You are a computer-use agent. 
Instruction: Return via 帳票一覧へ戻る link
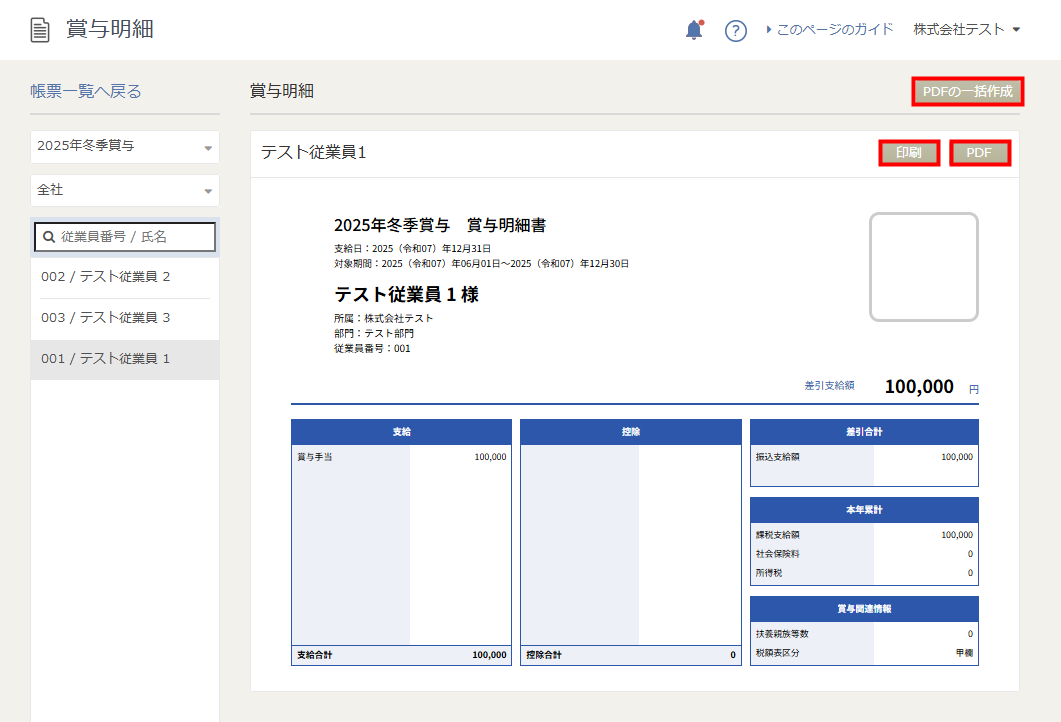pos(86,91)
